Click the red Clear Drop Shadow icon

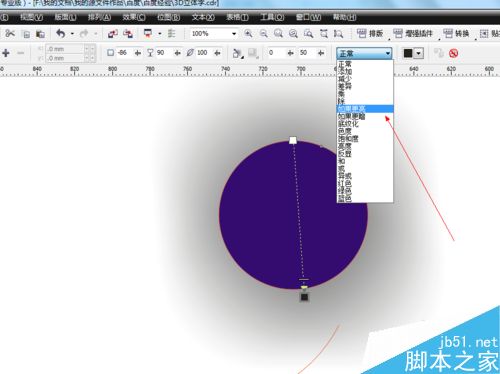[x=453, y=53]
